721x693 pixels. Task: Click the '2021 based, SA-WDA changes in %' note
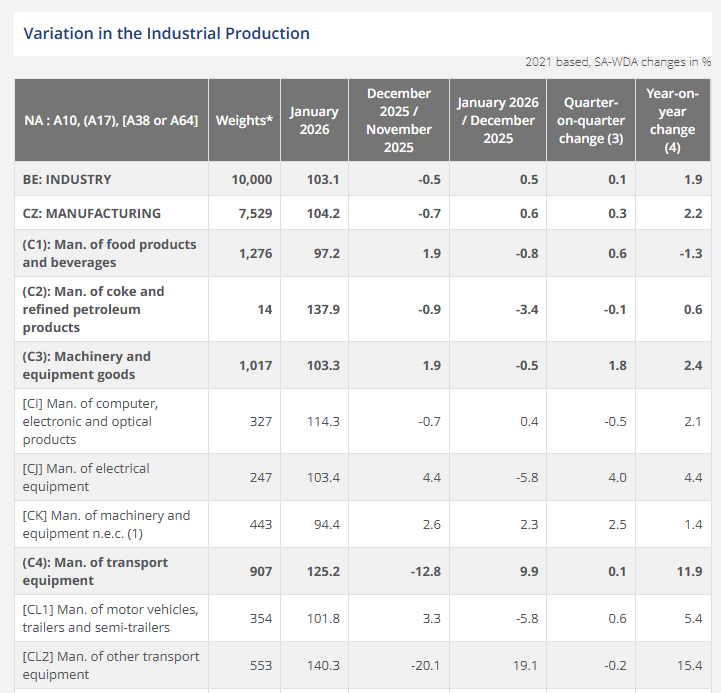pos(618,62)
